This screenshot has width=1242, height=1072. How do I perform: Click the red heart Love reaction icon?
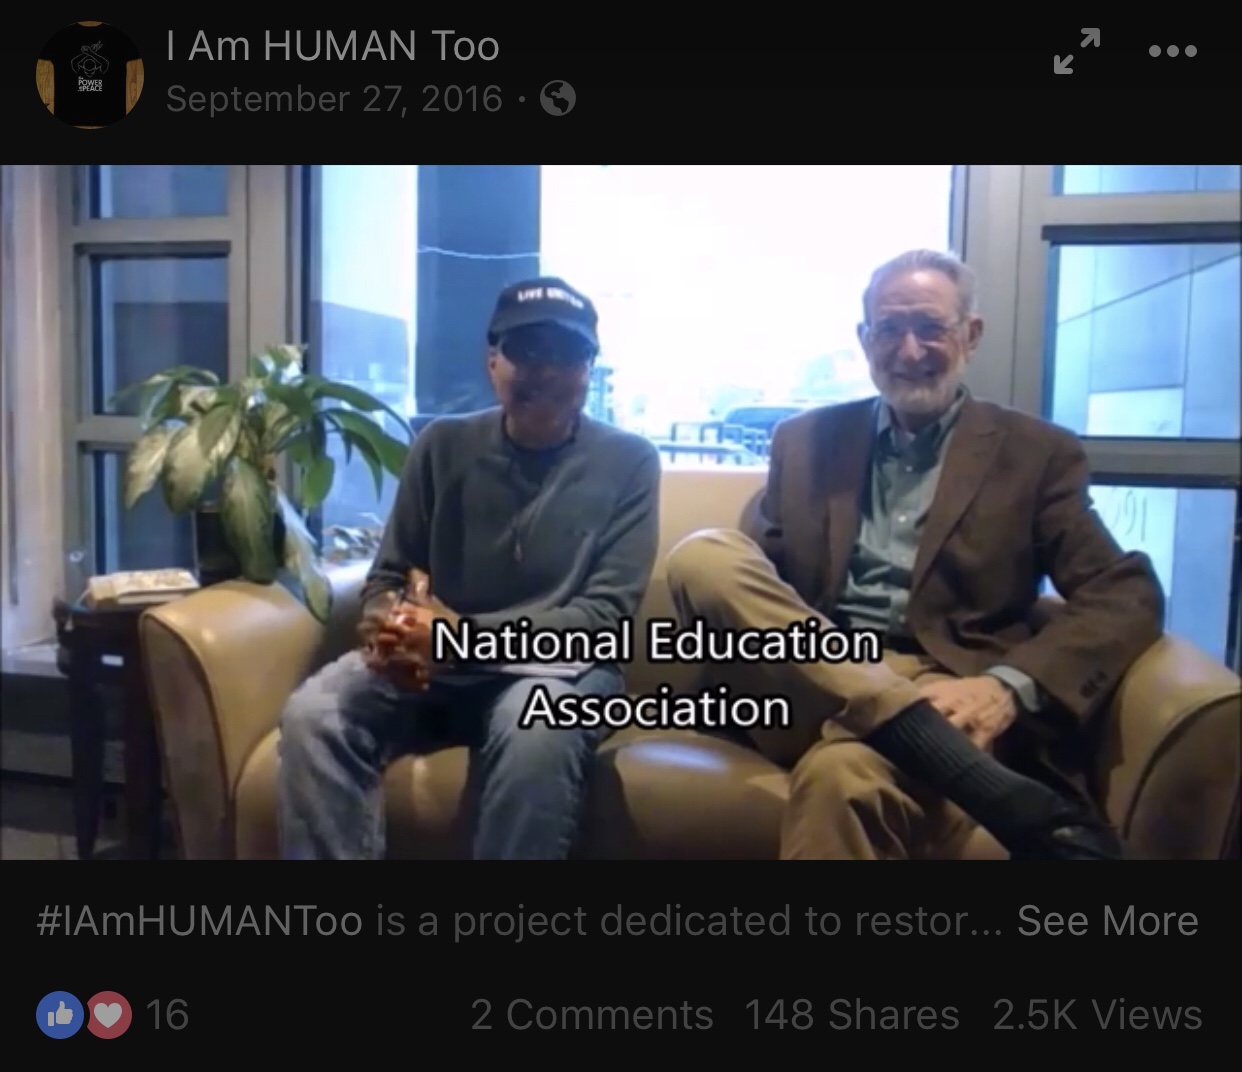click(x=110, y=1015)
